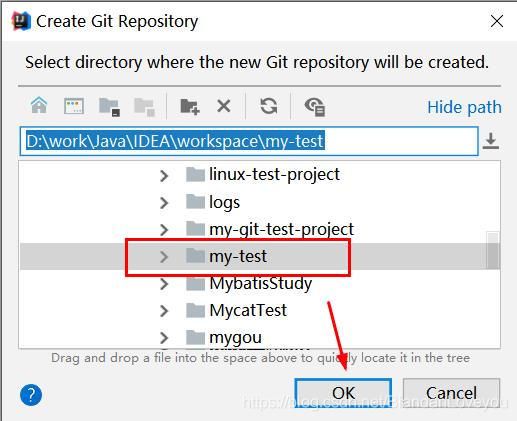The image size is (517, 421).
Task: Create a New Folder via toolbar
Action: pos(190,107)
